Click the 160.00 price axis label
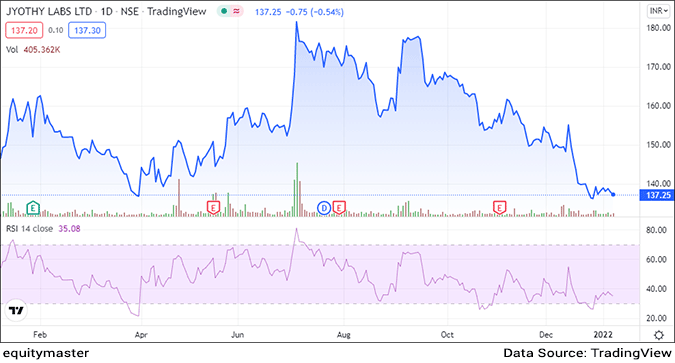 click(659, 105)
